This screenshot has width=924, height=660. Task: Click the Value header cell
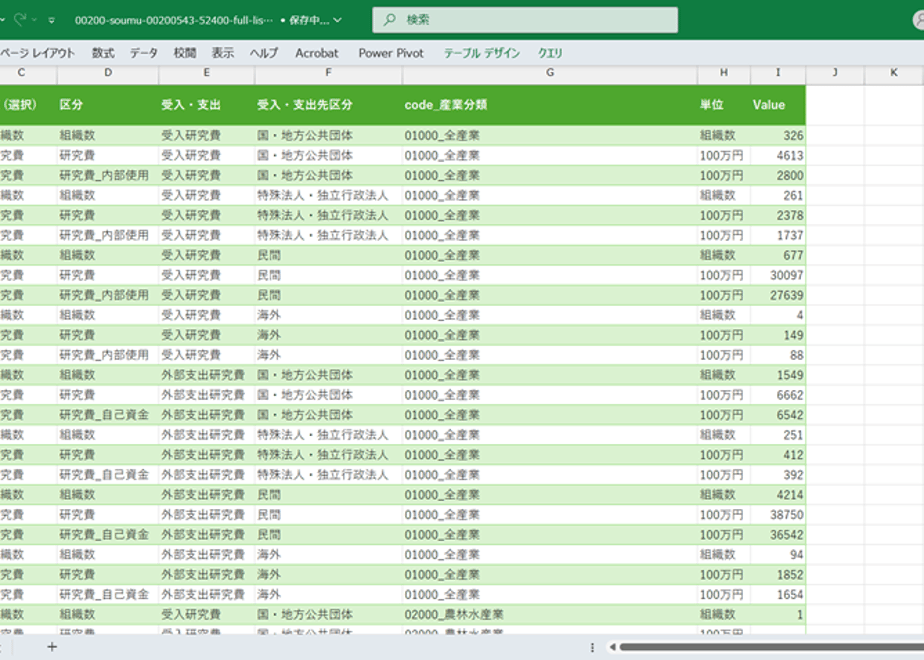(x=778, y=105)
